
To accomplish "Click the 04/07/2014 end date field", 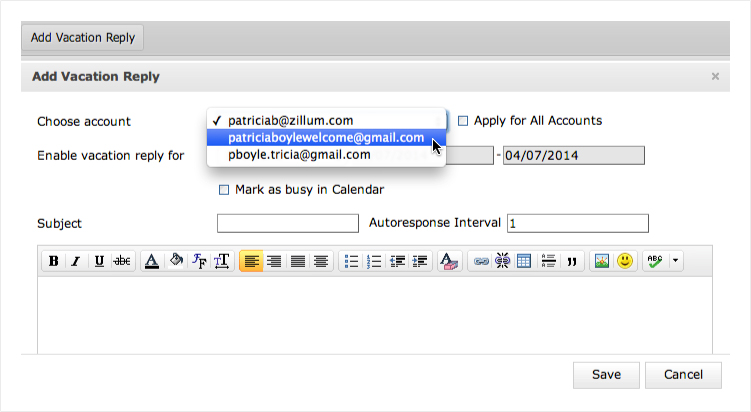I will (x=574, y=156).
